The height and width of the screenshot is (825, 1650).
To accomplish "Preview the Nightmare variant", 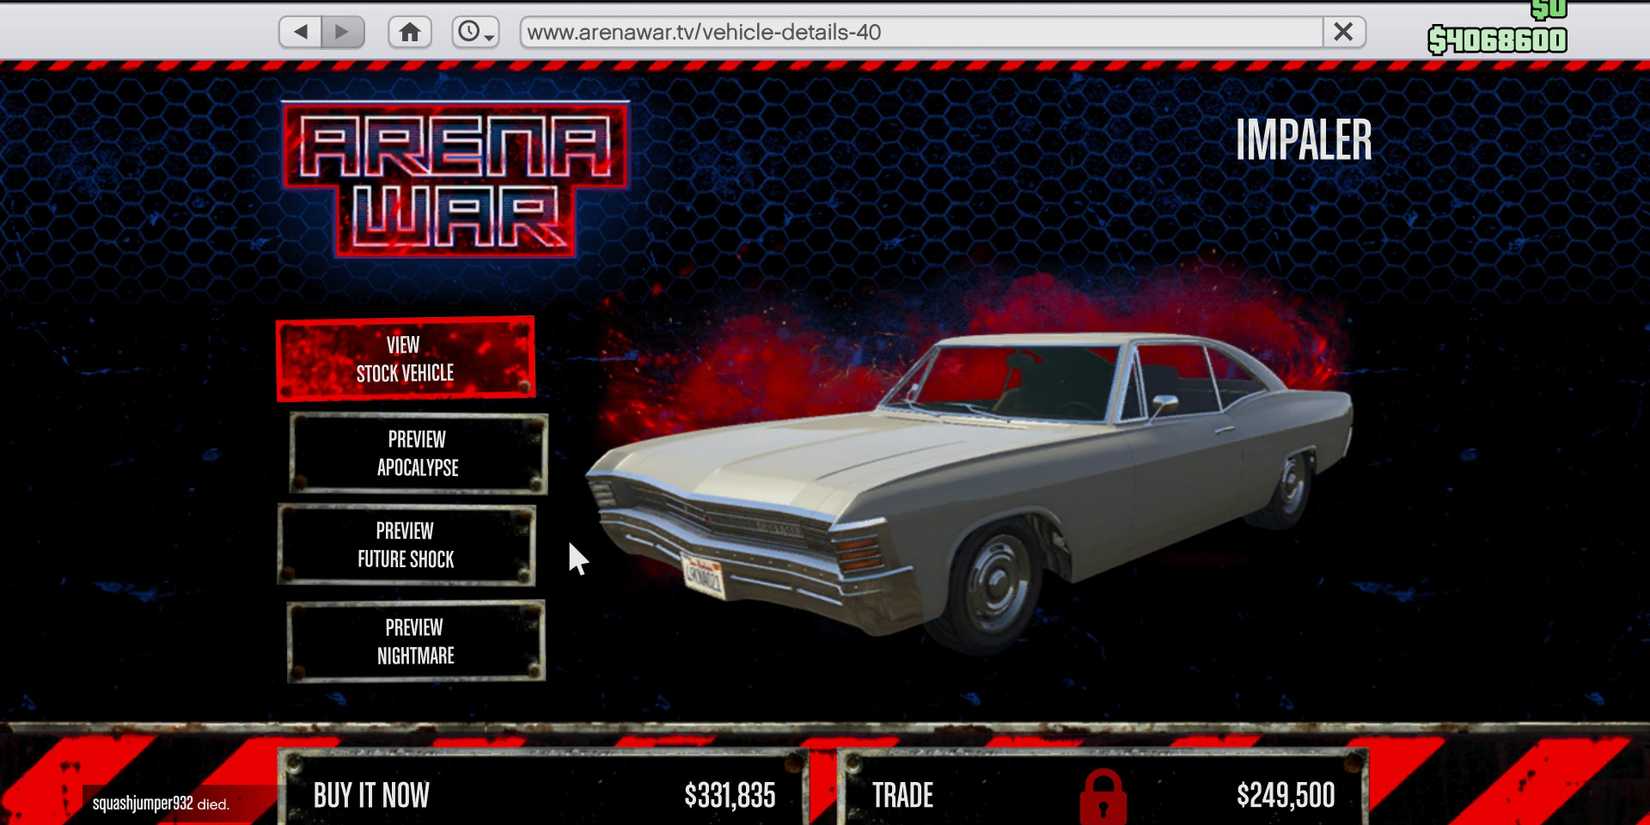I will click(x=416, y=642).
